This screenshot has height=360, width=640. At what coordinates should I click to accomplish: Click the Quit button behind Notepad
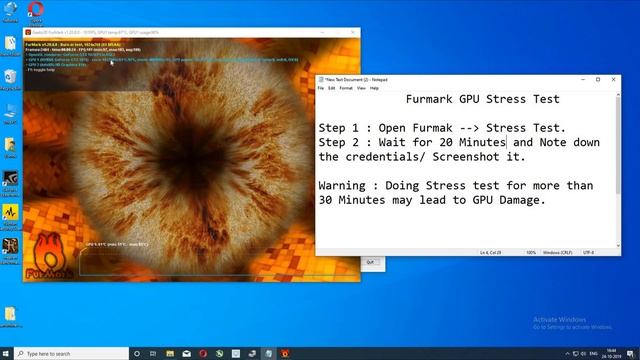click(x=370, y=262)
